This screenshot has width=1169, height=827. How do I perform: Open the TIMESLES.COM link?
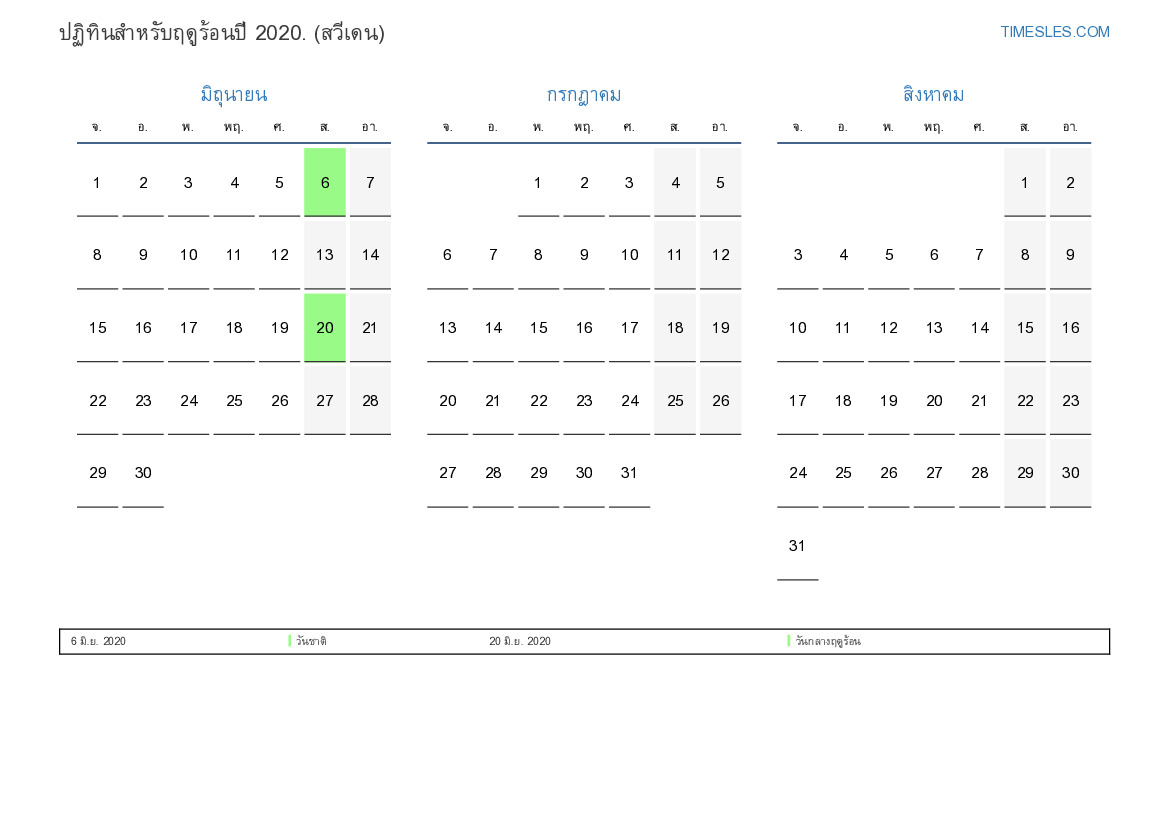(1054, 32)
